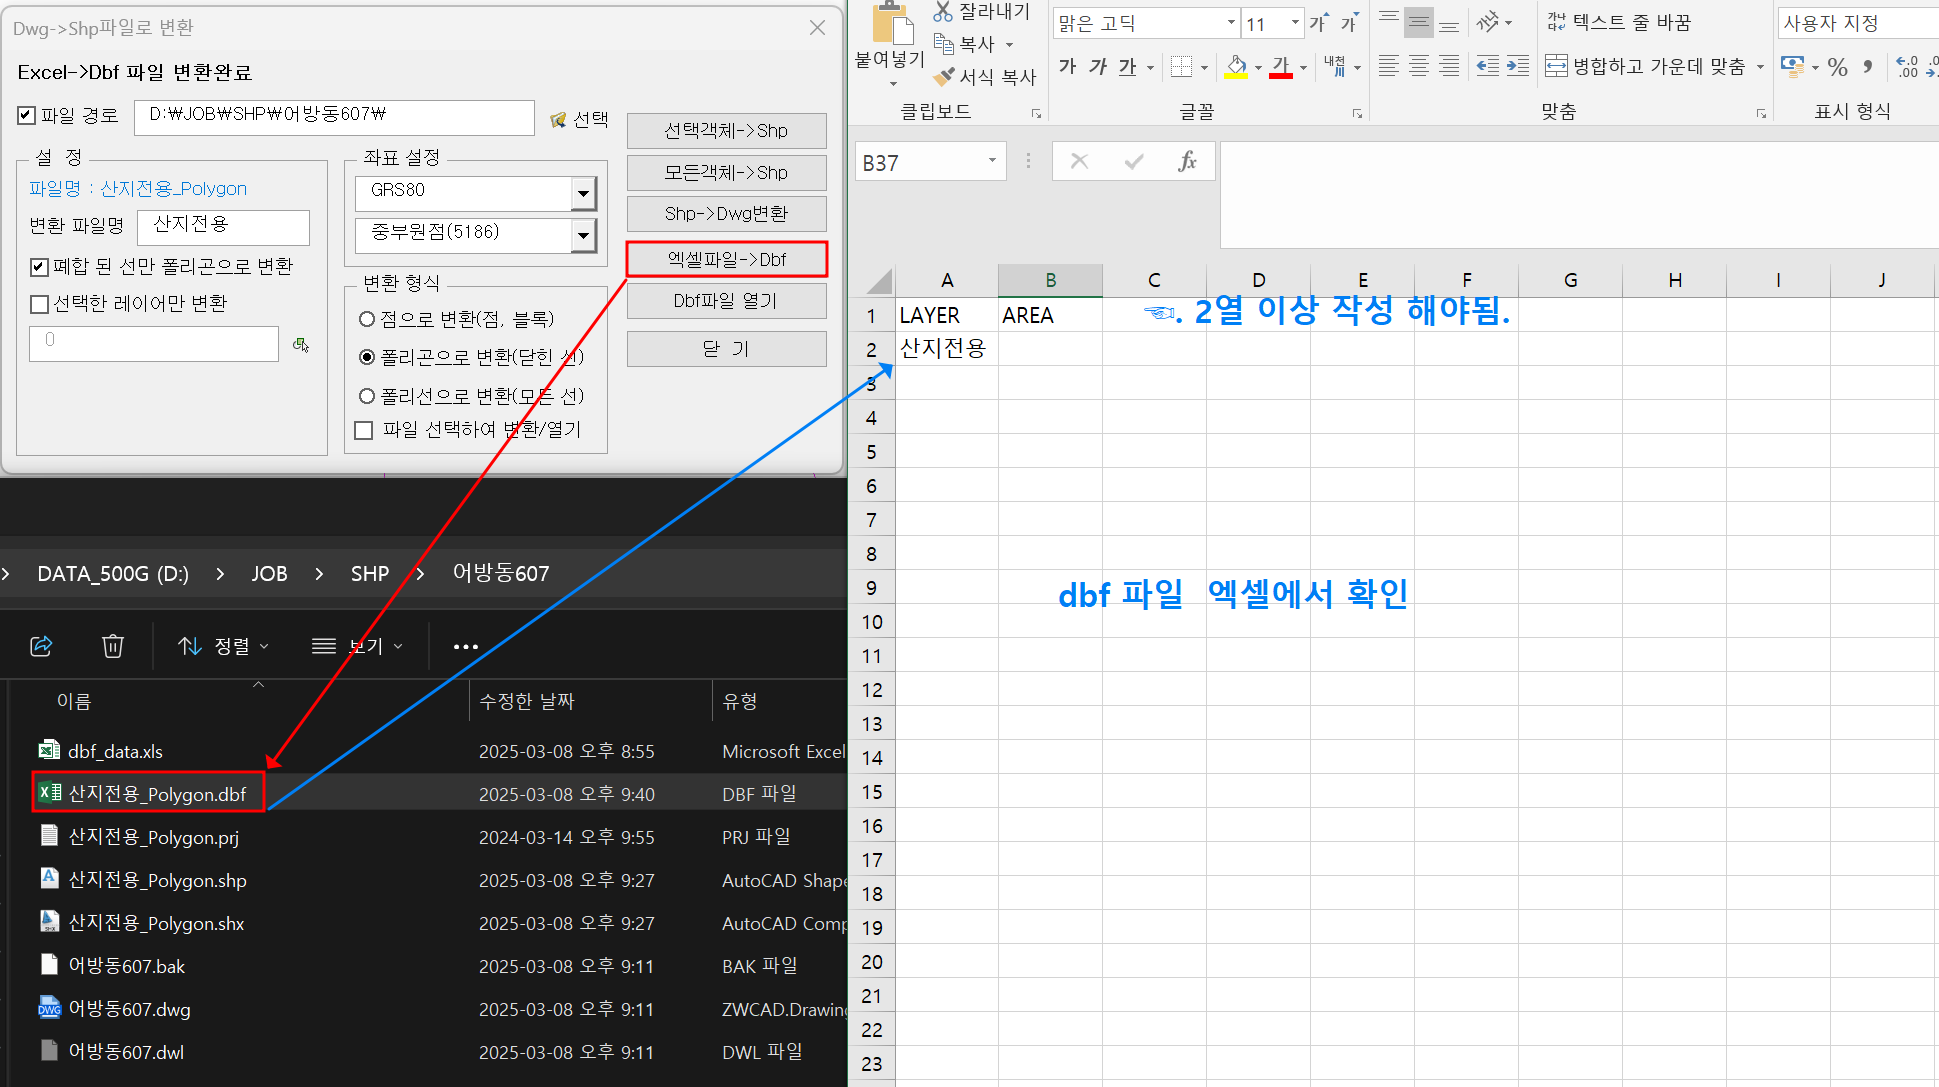Image resolution: width=1939 pixels, height=1087 pixels.
Task: Select the 산지전용_Polygon.dbf file
Action: pyautogui.click(x=156, y=794)
